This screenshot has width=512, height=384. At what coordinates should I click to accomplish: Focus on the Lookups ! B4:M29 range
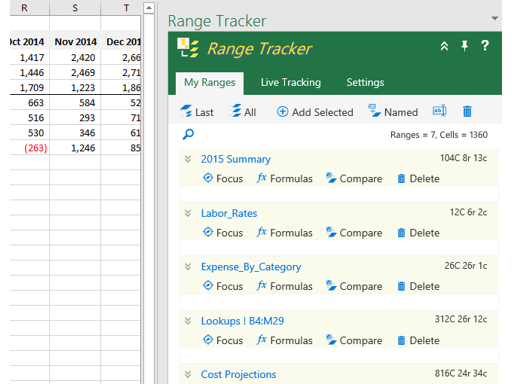click(223, 340)
